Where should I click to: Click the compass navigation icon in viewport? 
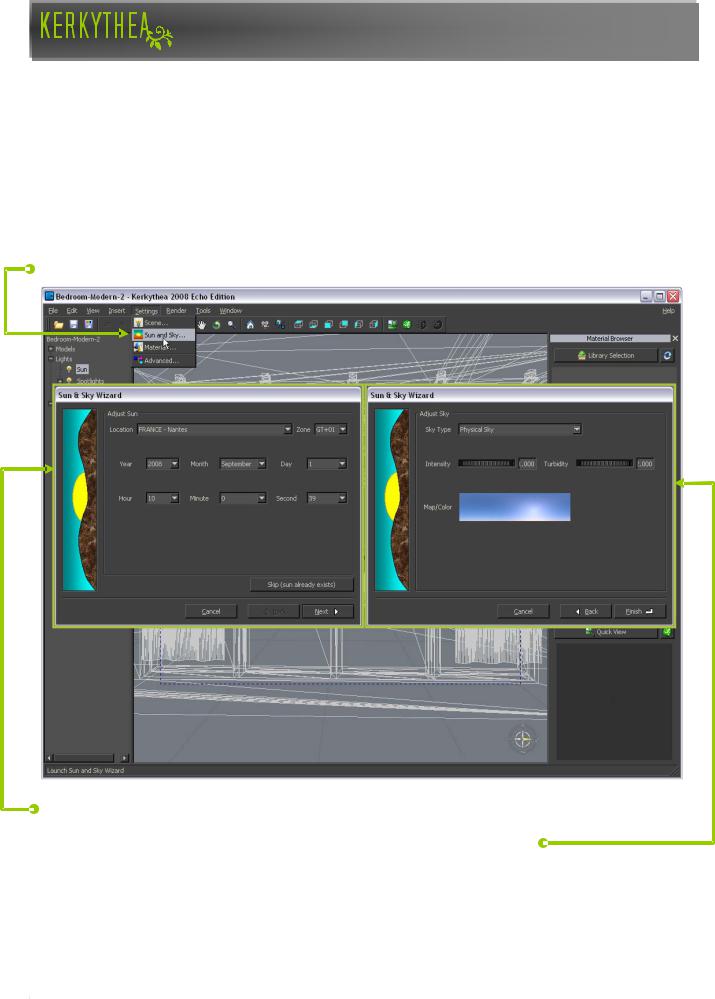(523, 740)
